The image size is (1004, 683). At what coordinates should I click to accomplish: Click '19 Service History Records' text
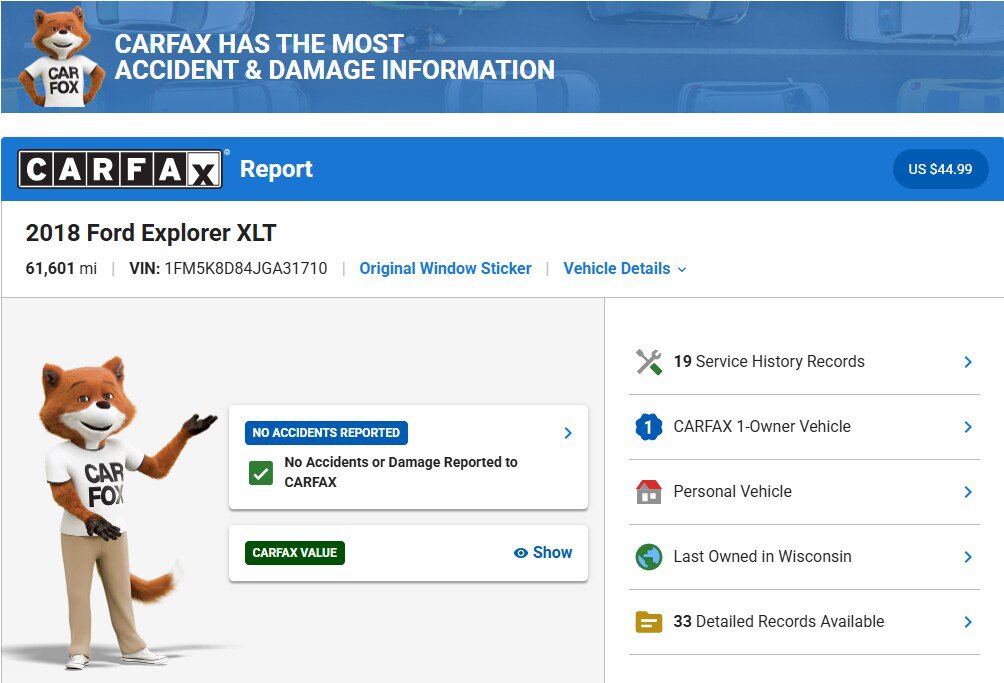click(x=769, y=362)
